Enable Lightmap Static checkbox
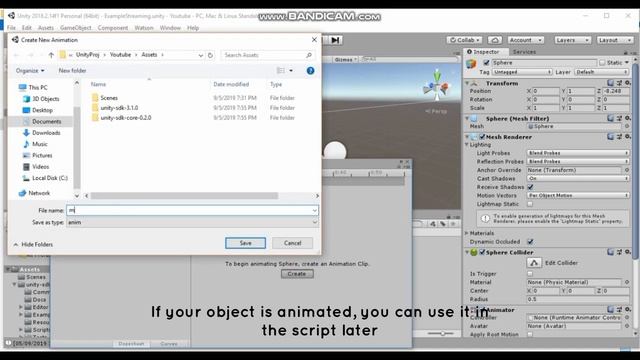The height and width of the screenshot is (360, 640). (x=530, y=204)
